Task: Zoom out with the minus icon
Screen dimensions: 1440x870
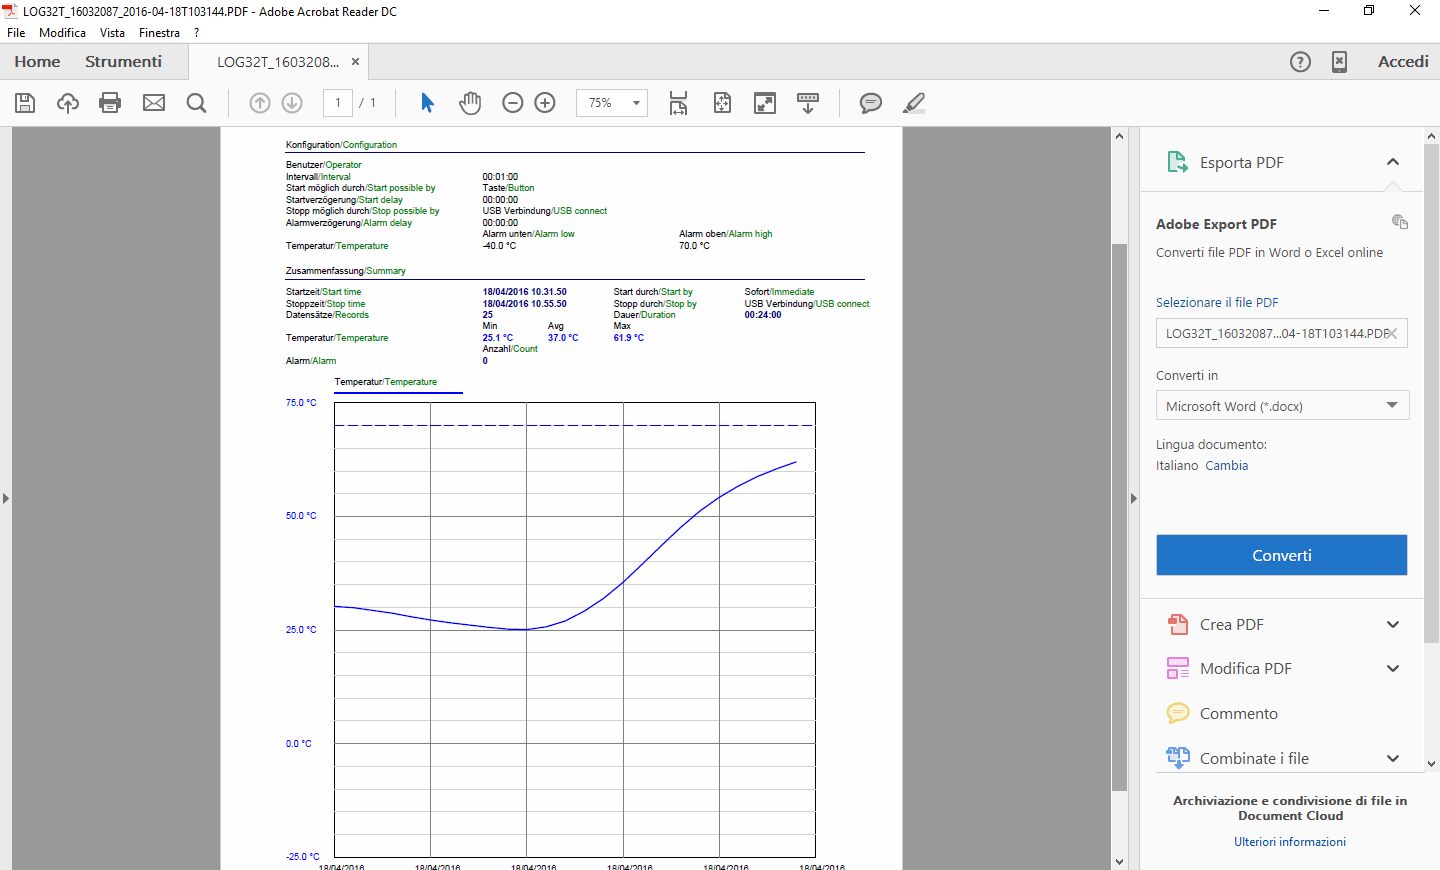Action: [x=513, y=103]
